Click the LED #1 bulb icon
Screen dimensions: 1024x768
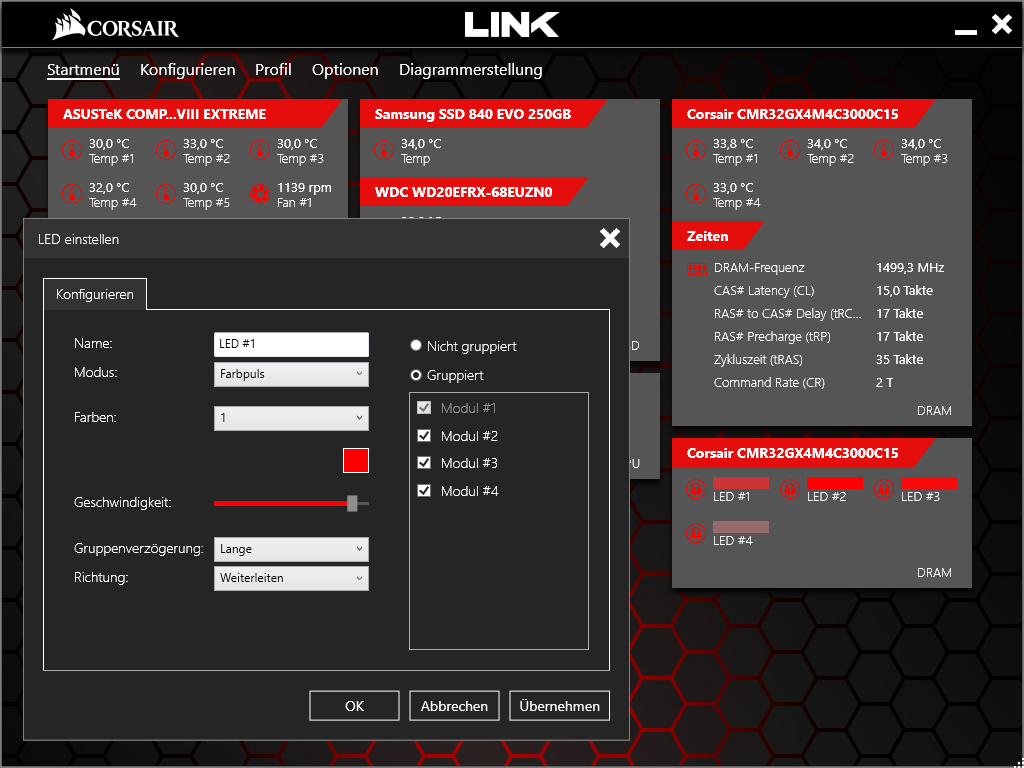[696, 489]
